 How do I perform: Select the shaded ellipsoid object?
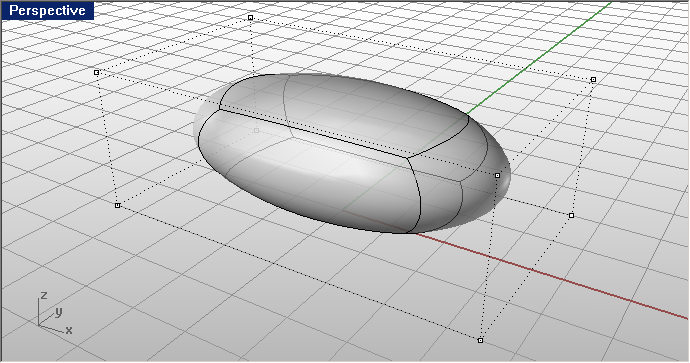coord(352,154)
